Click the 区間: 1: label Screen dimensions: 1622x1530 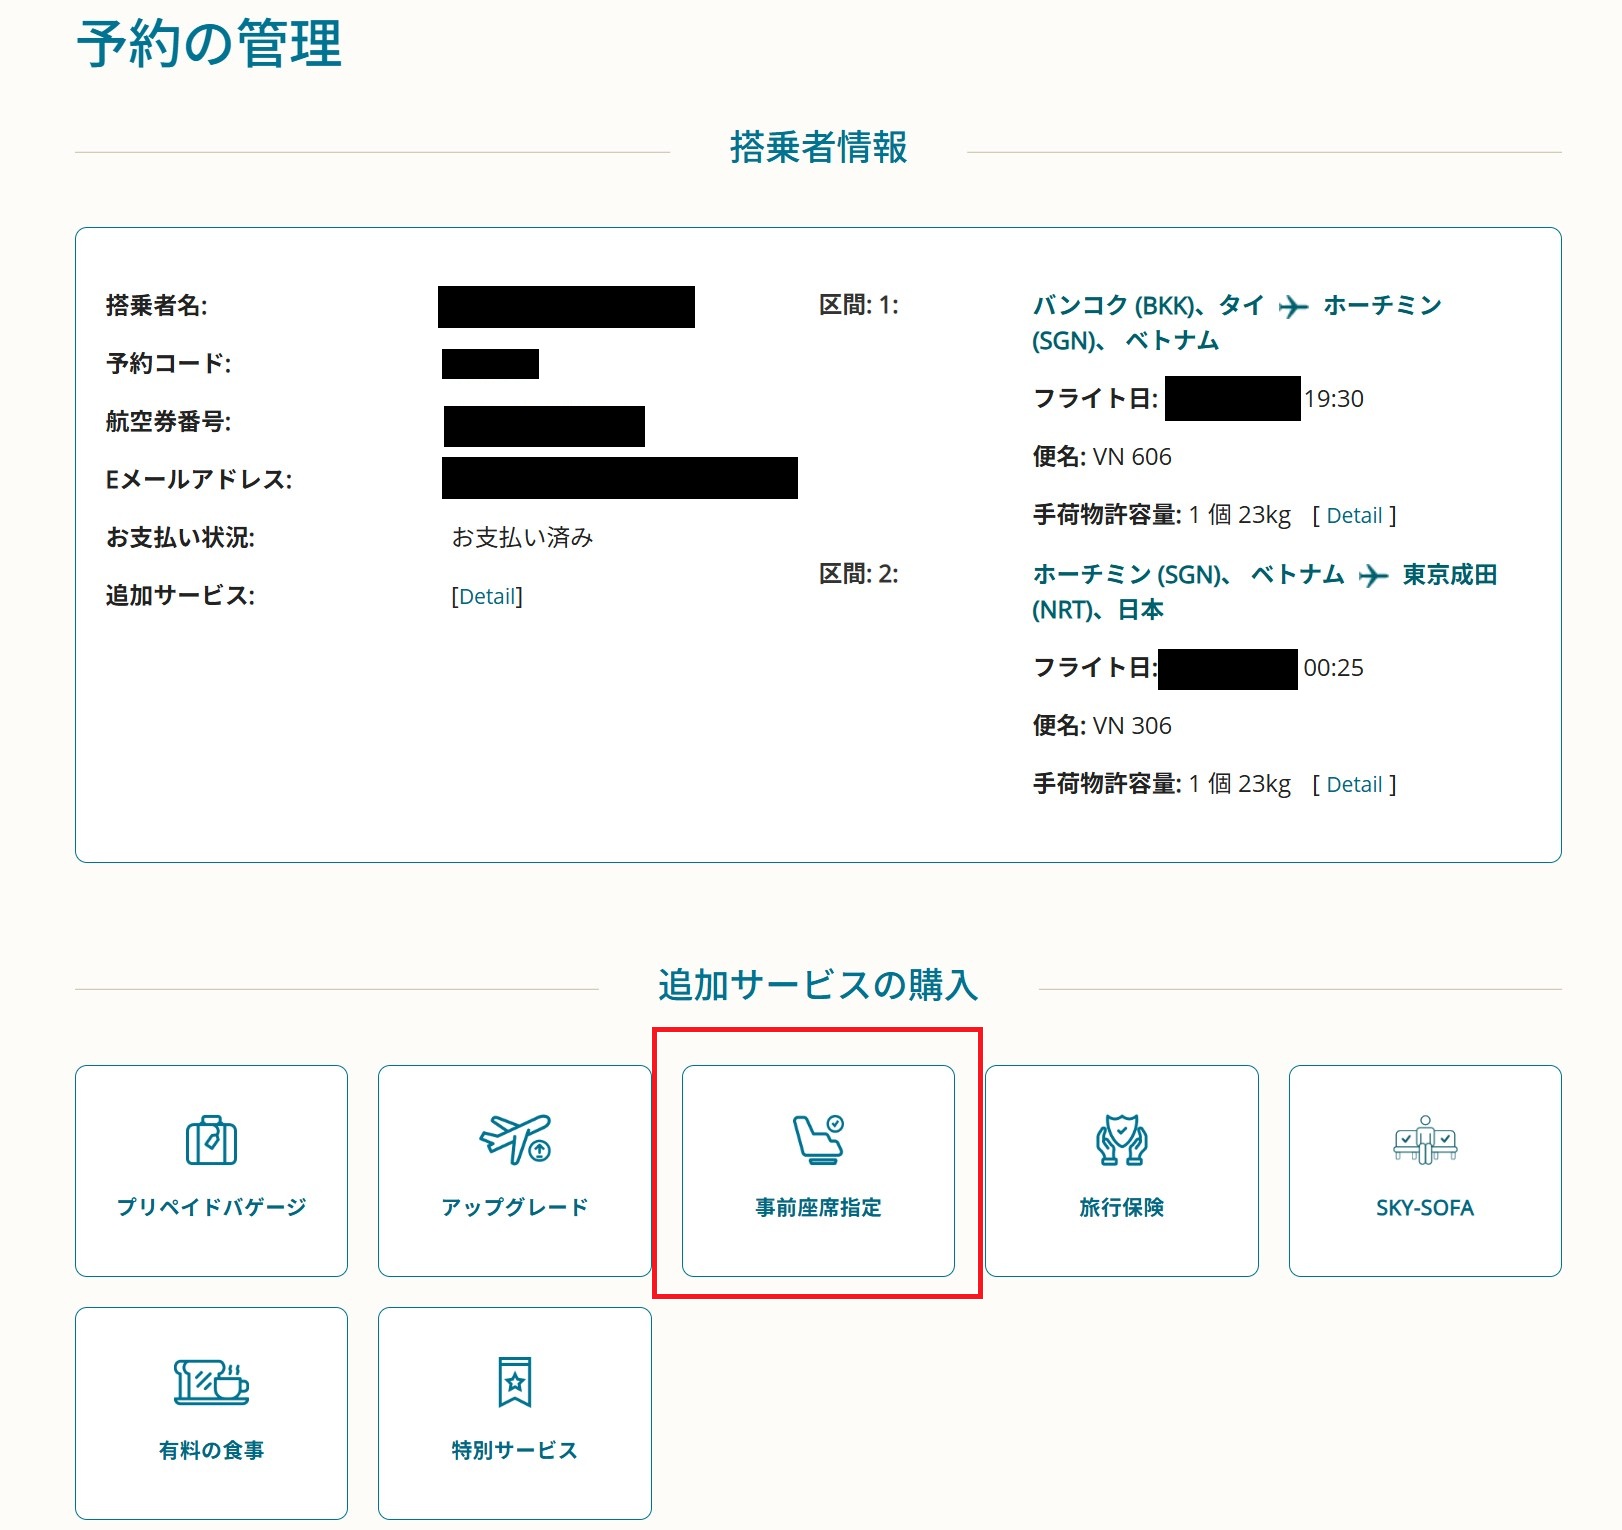859,305
